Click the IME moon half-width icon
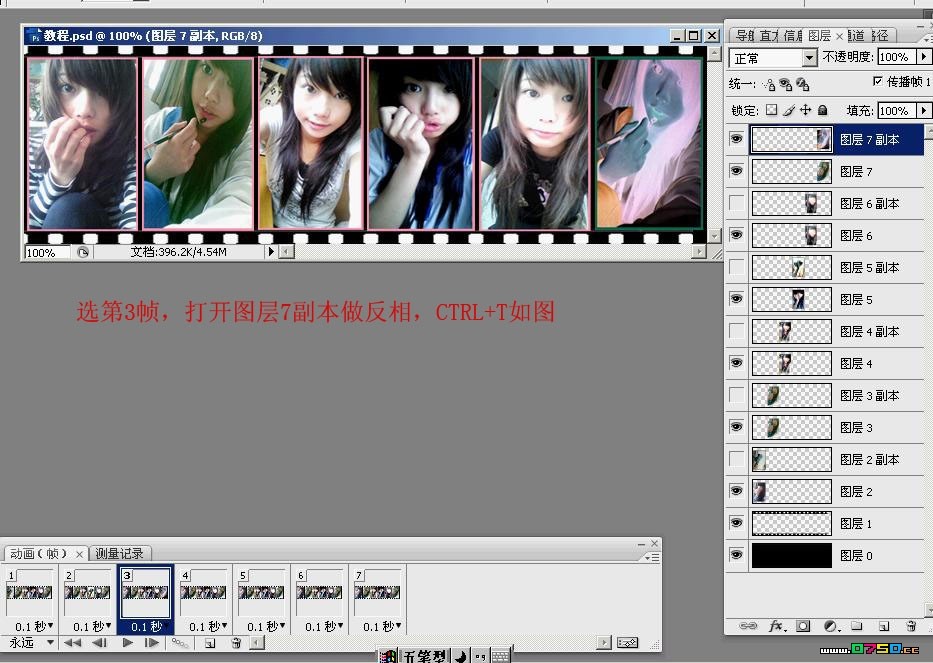Viewport: 933px width, 663px height. coord(461,656)
